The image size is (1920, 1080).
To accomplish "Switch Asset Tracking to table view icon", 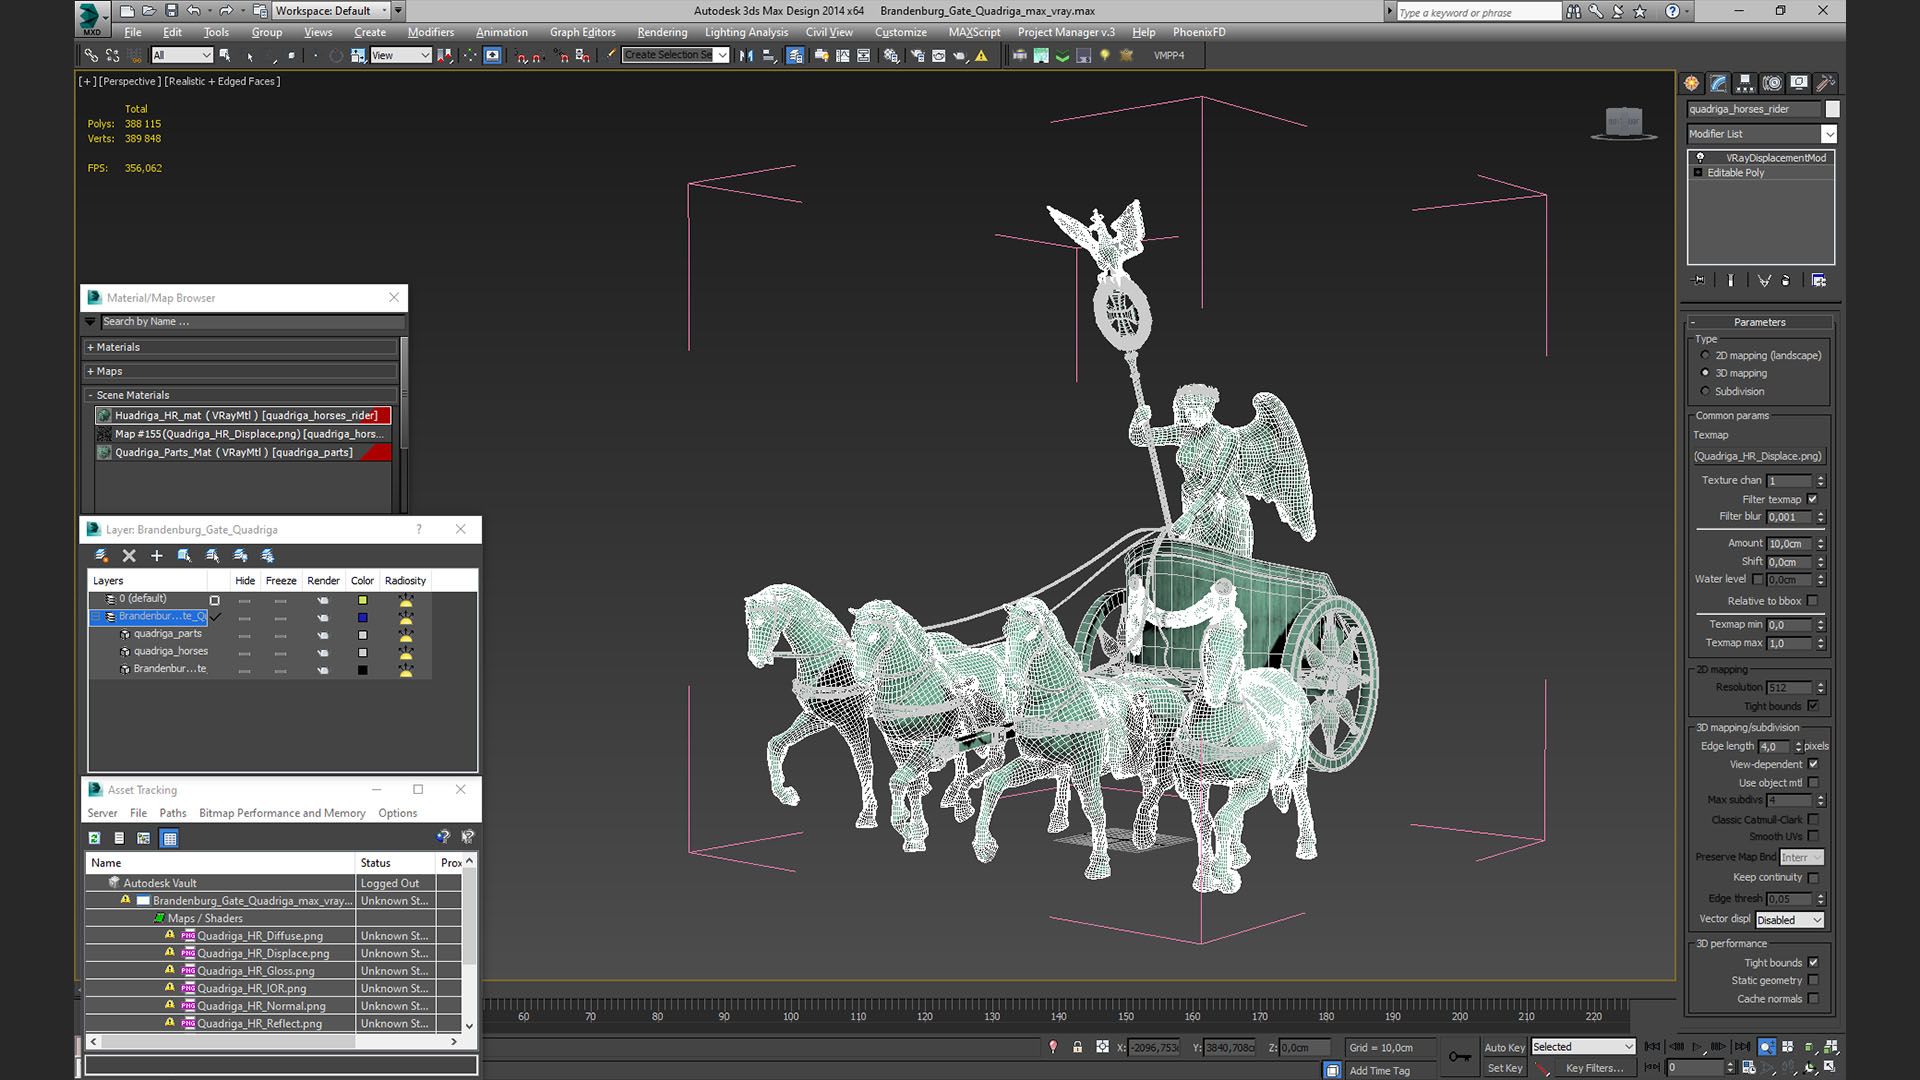I will pyautogui.click(x=170, y=839).
